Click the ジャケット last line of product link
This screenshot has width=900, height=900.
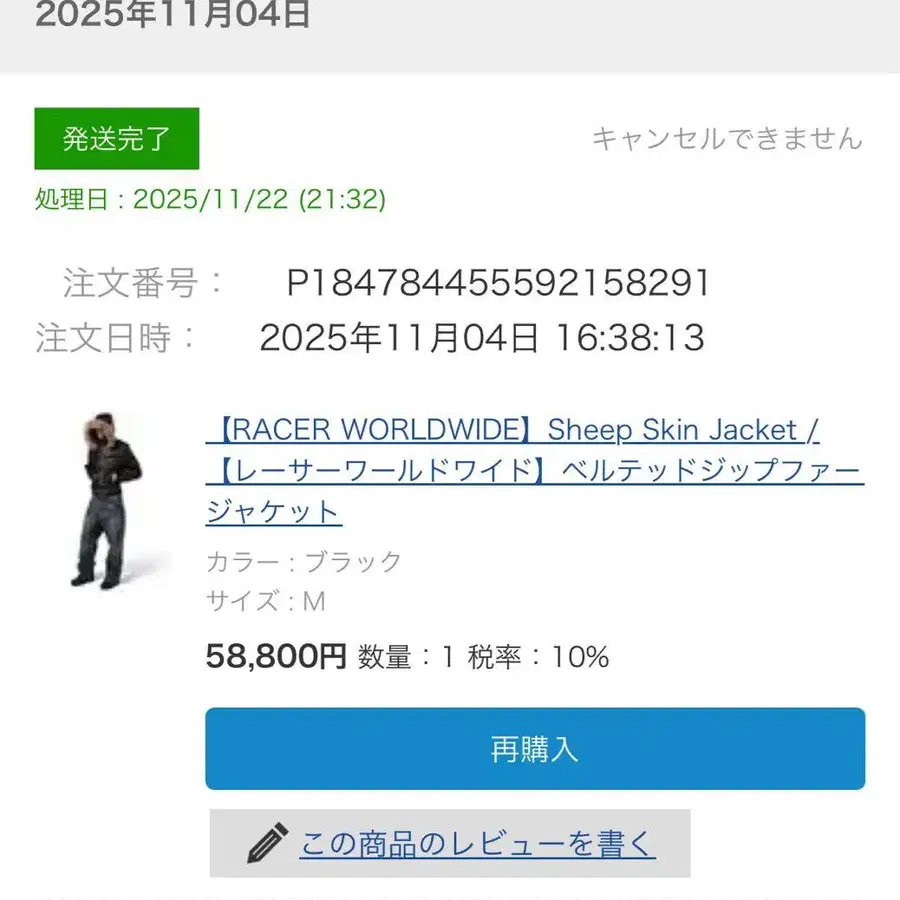(x=274, y=511)
